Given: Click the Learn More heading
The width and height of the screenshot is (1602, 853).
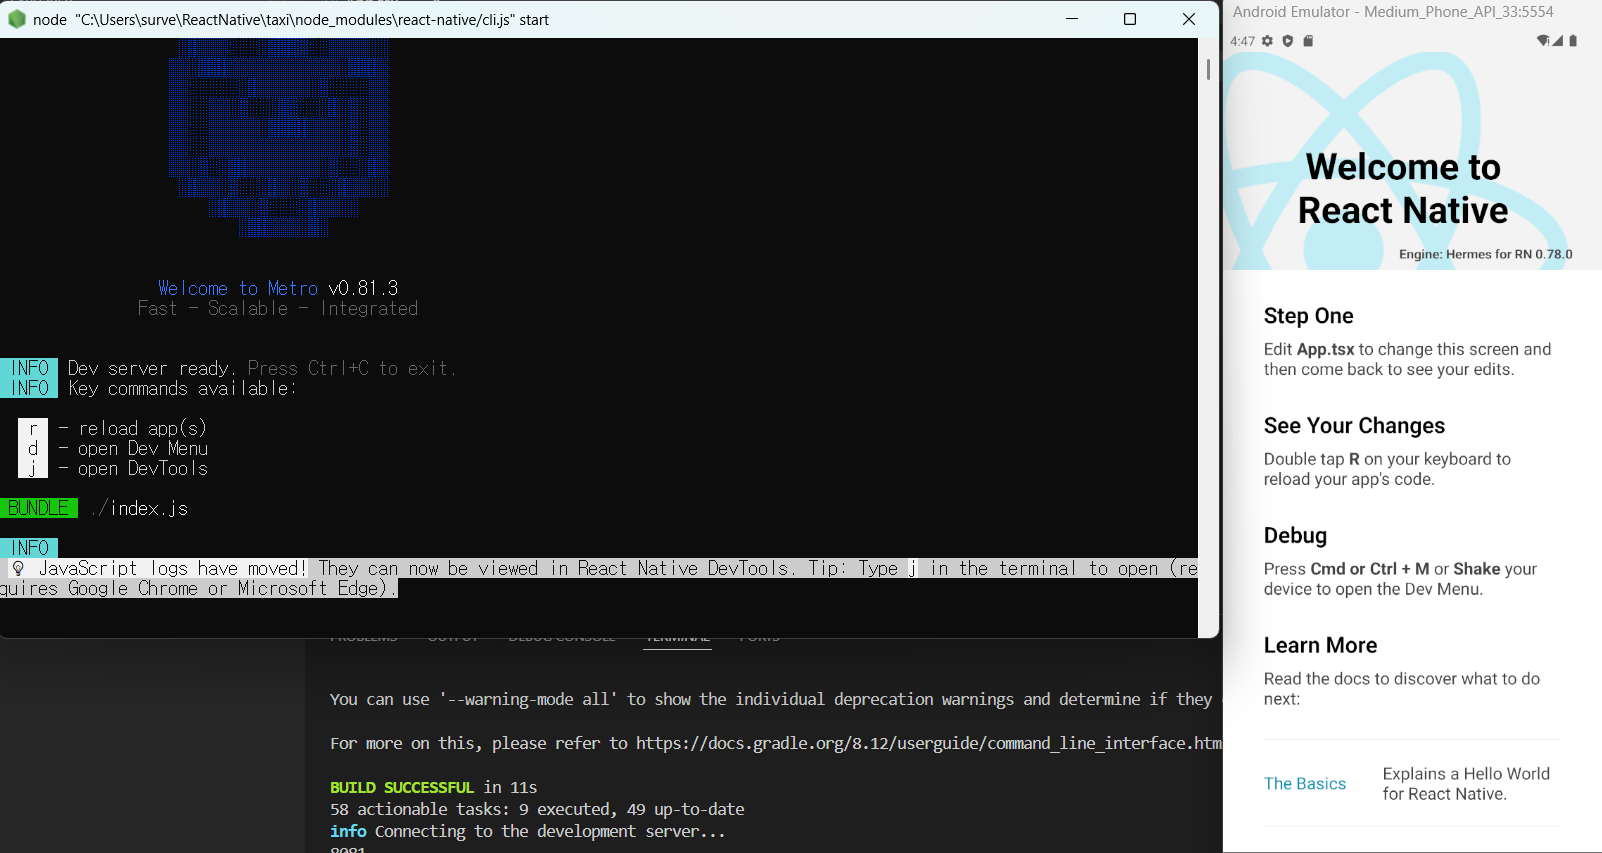Looking at the screenshot, I should pos(1320,646).
